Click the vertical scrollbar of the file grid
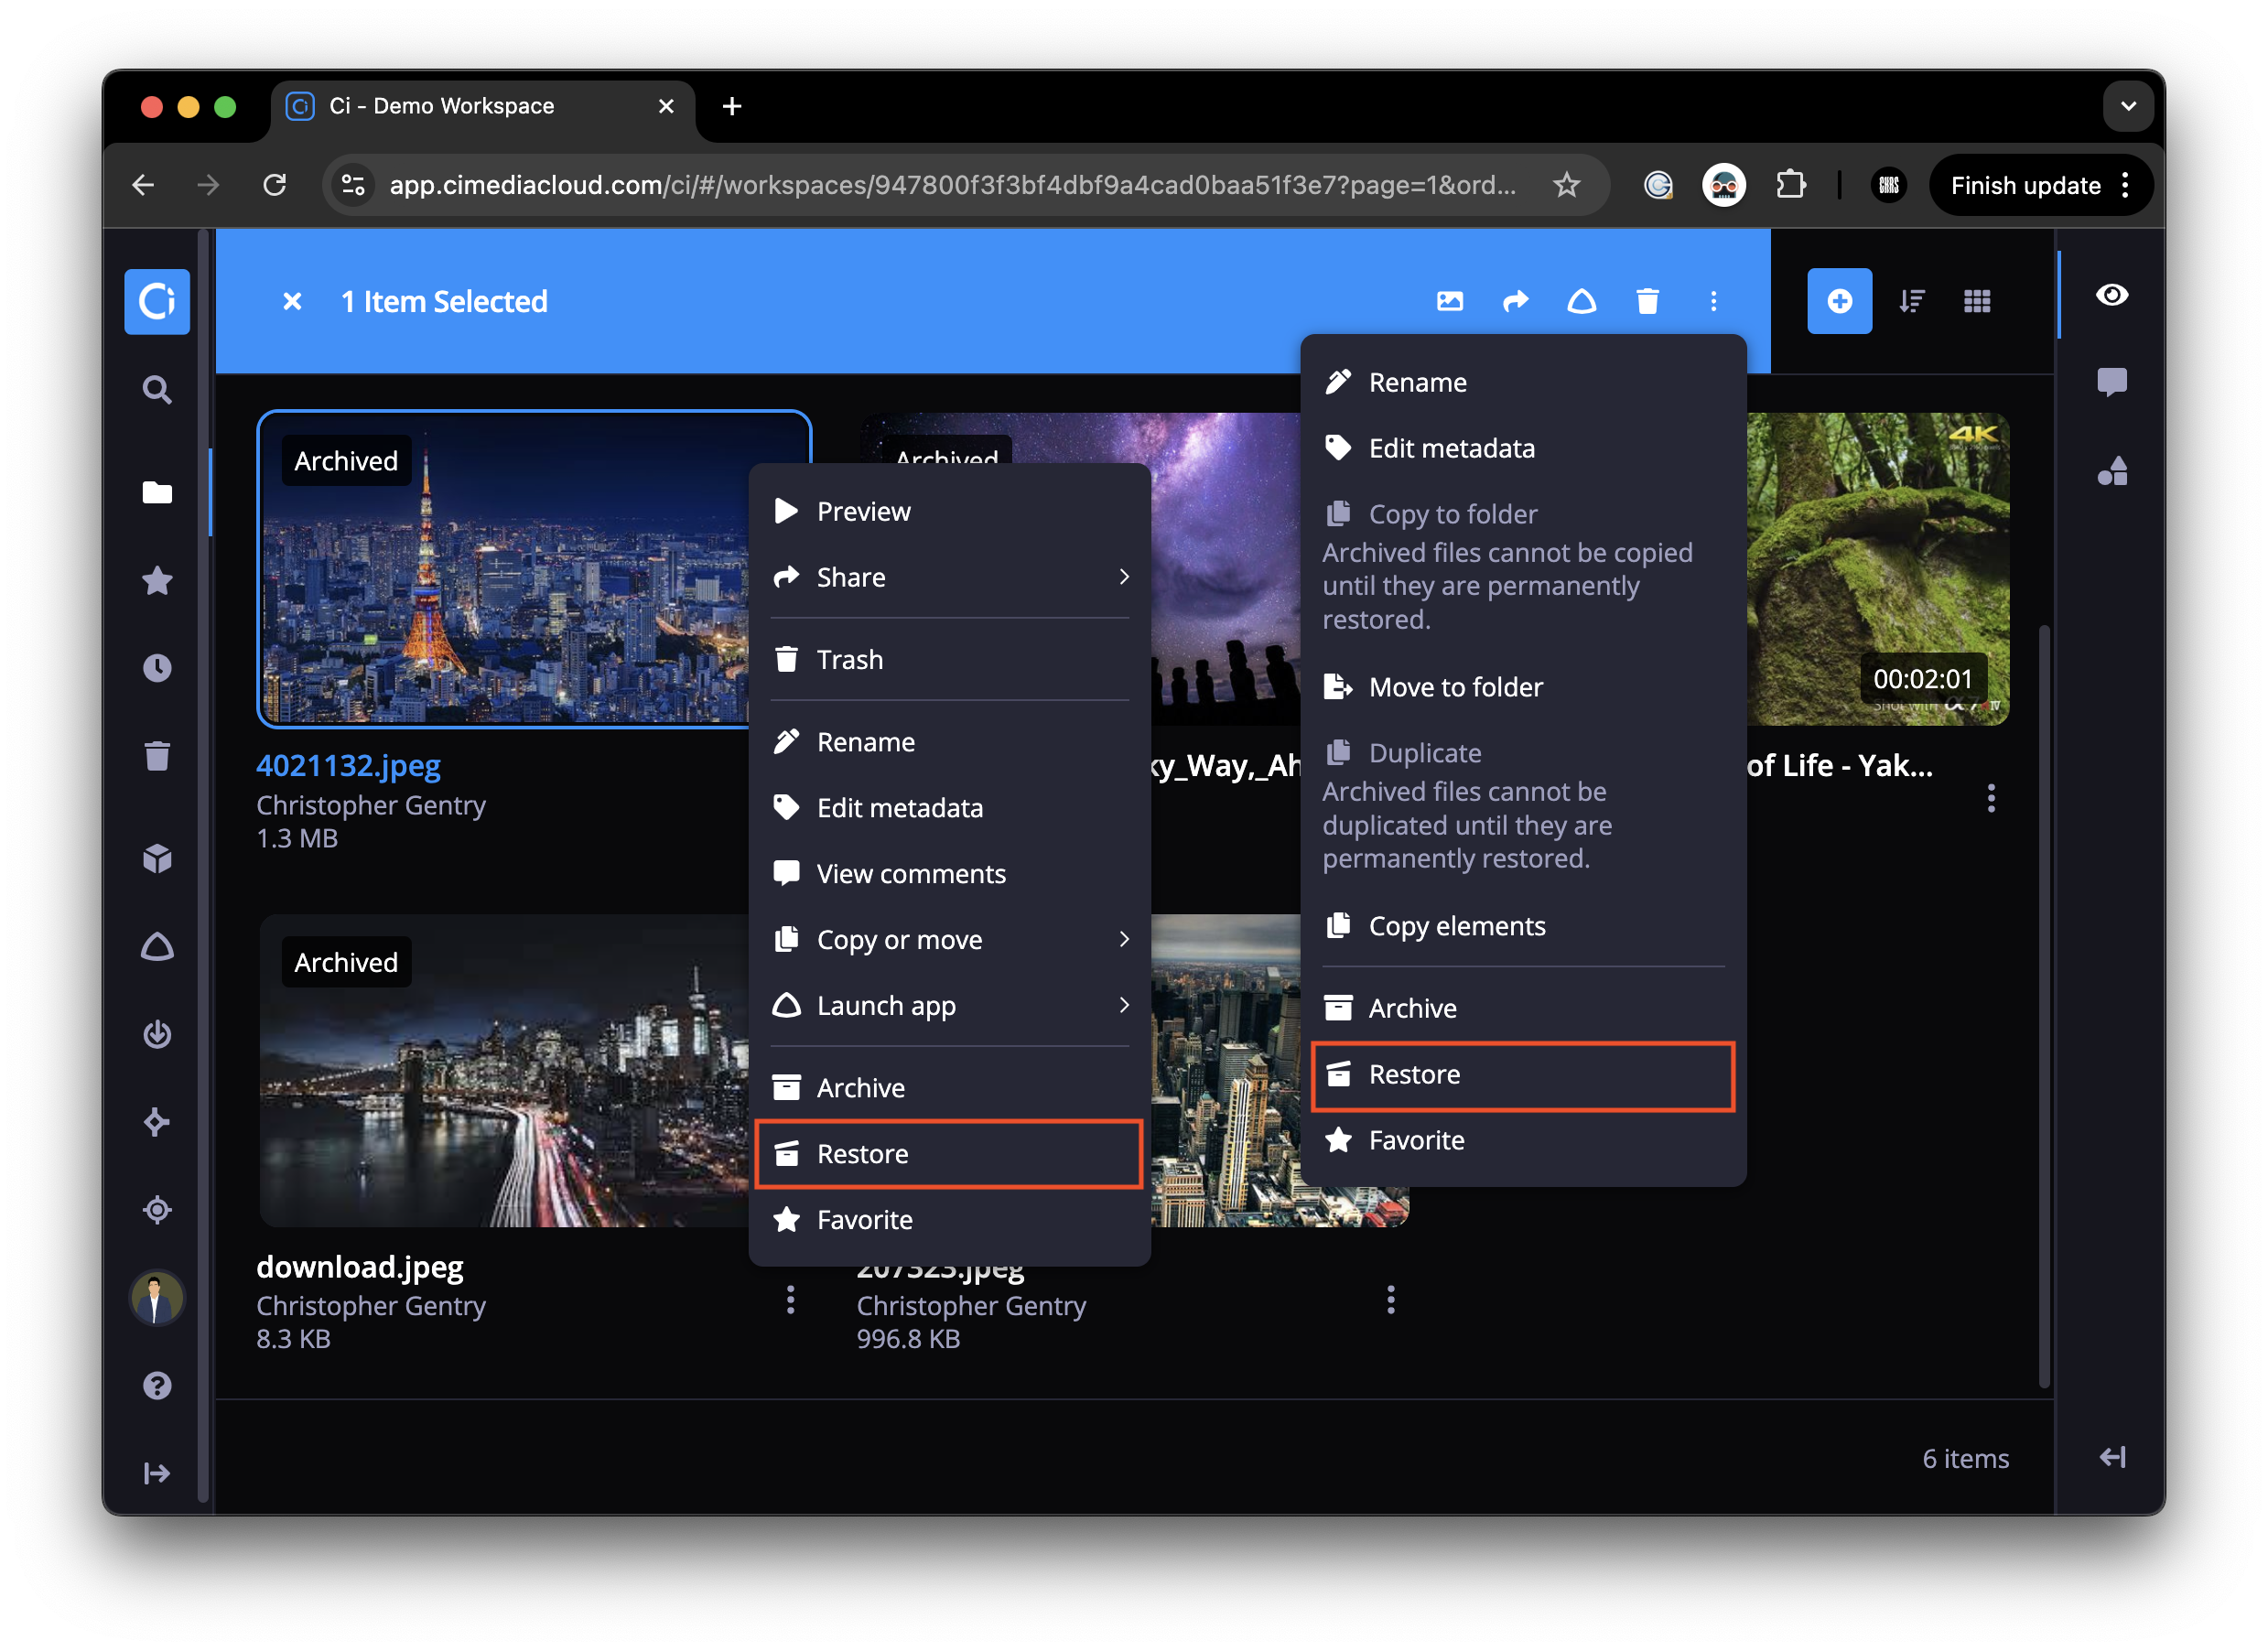Screen dimensions: 2268x1651 [2044, 1005]
